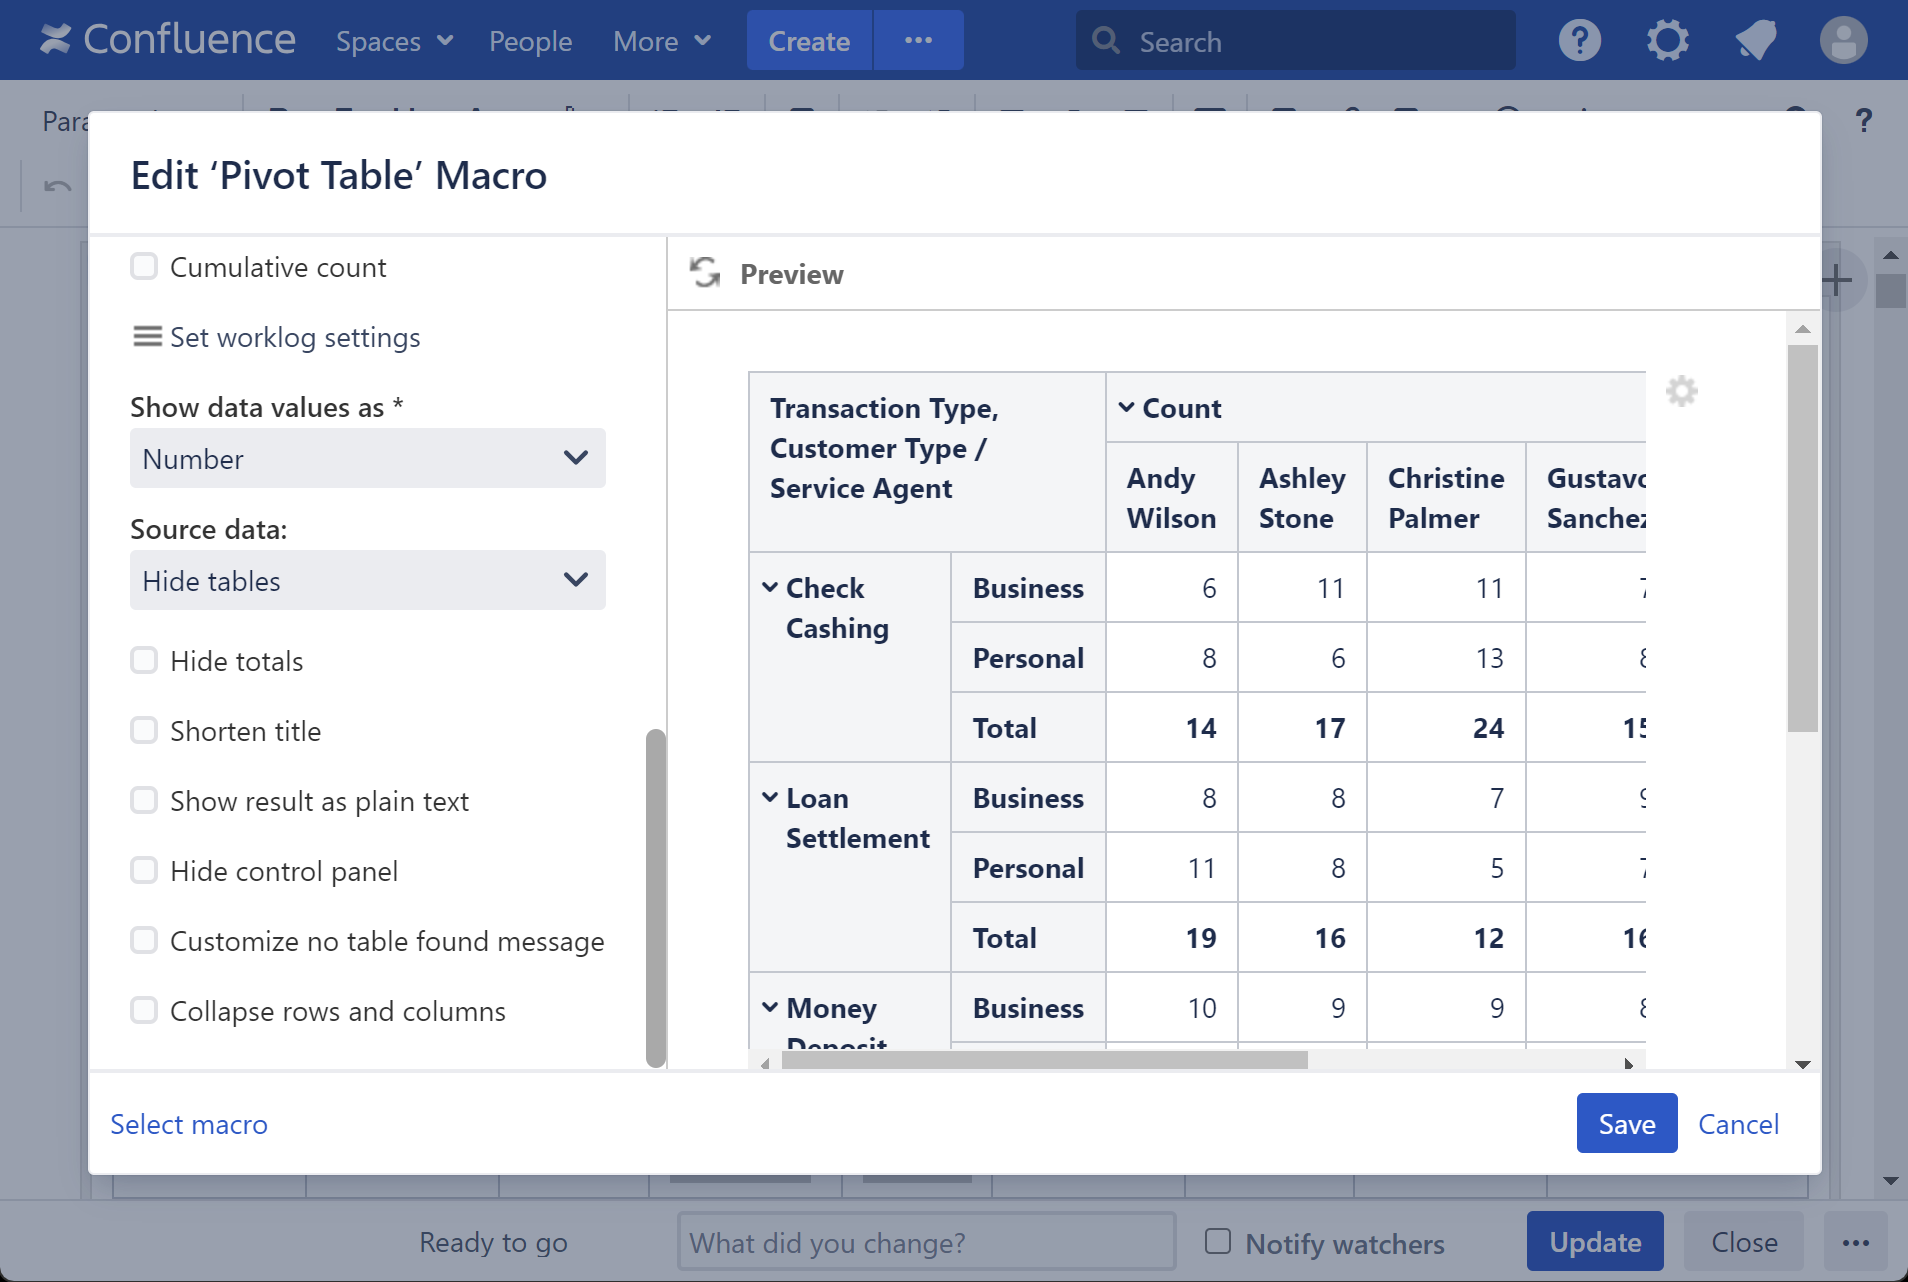1908x1282 pixels.
Task: Open Set worklog settings menu icon
Action: (x=147, y=337)
